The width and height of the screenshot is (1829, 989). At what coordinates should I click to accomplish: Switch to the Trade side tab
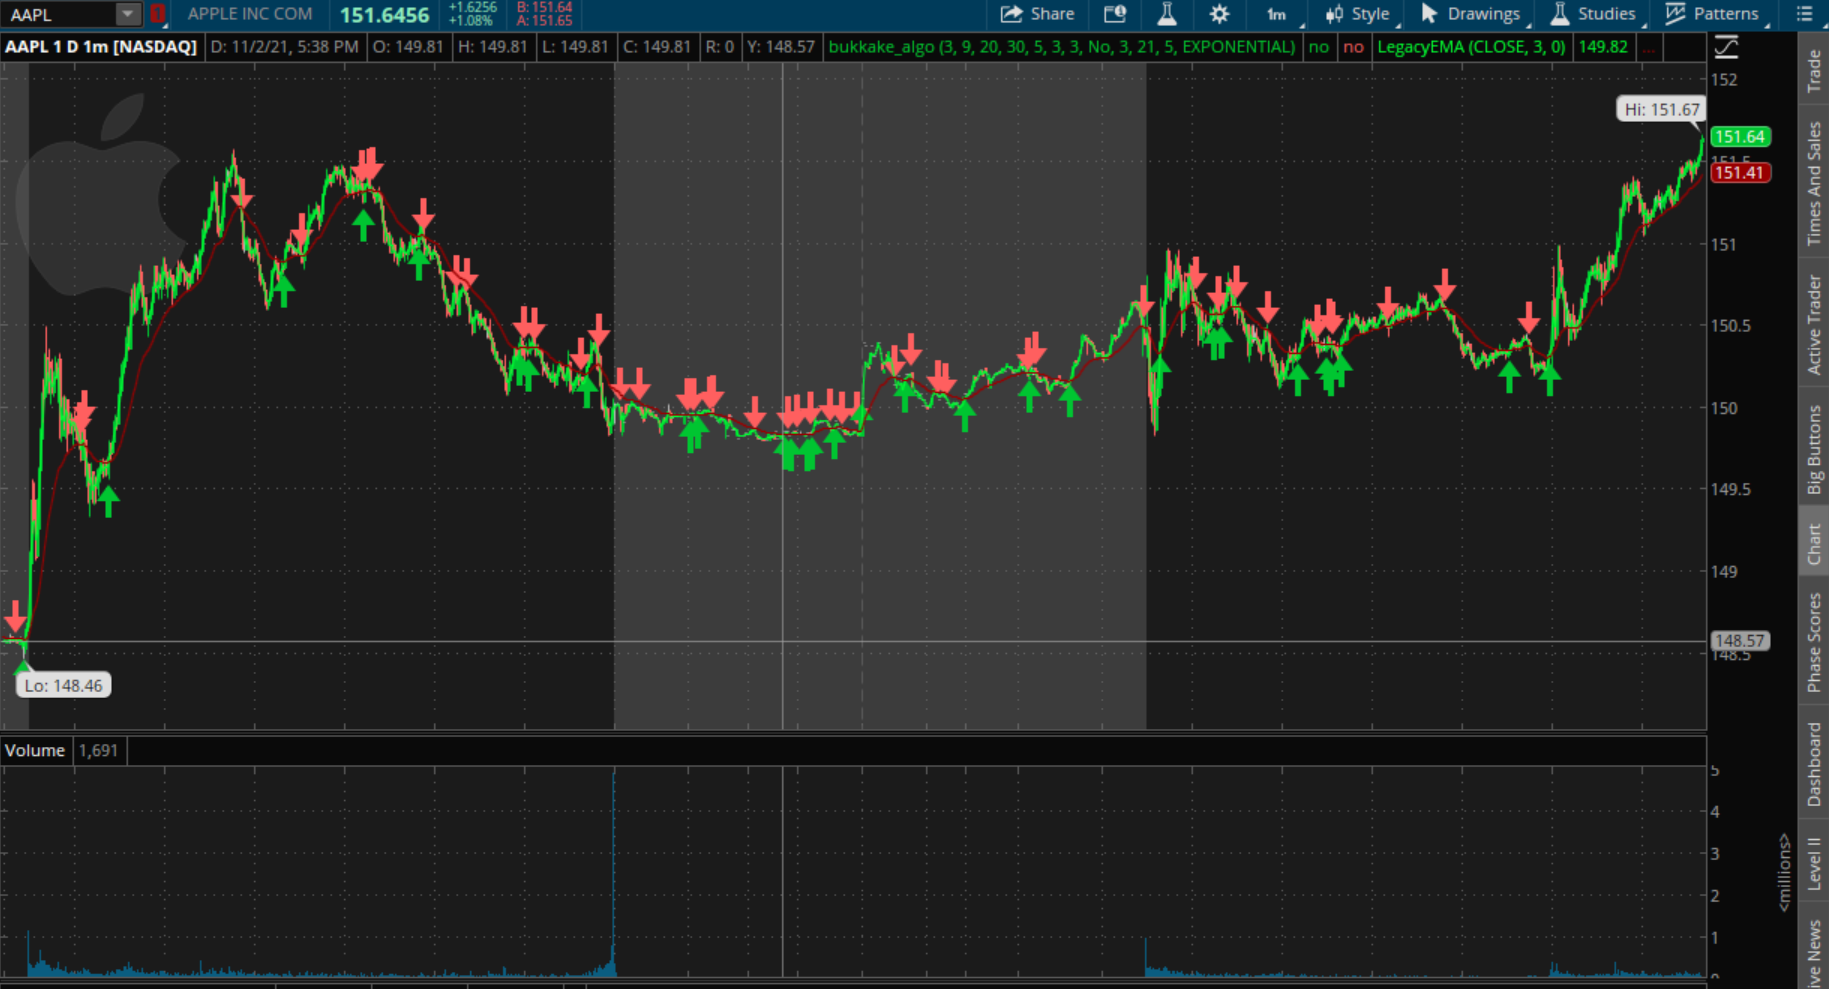[x=1814, y=70]
